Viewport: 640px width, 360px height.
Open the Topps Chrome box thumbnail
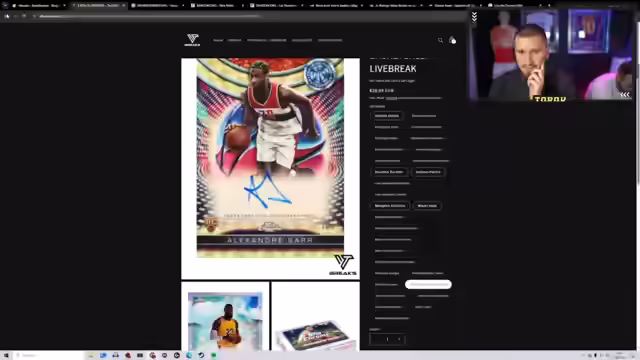tap(316, 316)
